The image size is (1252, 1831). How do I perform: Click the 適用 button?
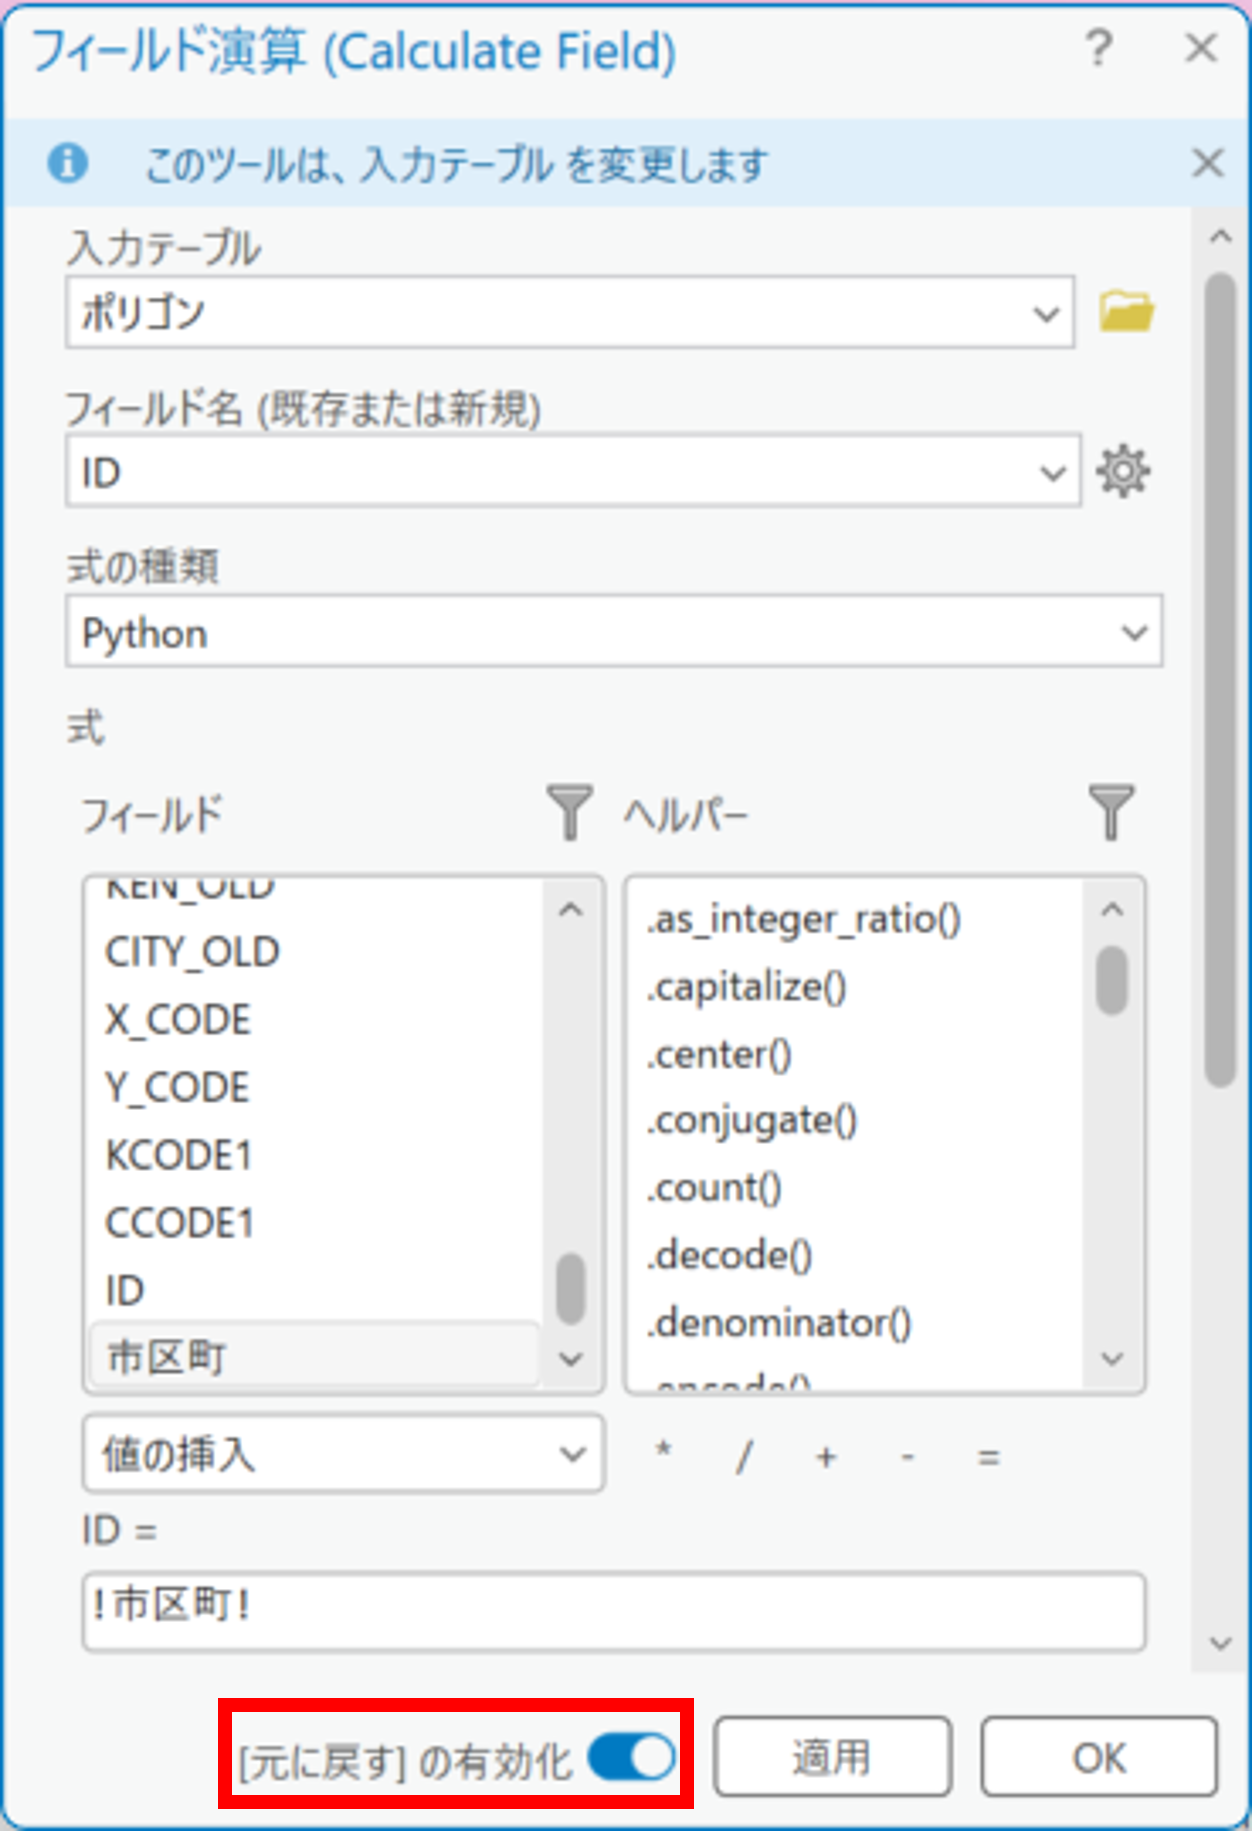[x=831, y=1757]
